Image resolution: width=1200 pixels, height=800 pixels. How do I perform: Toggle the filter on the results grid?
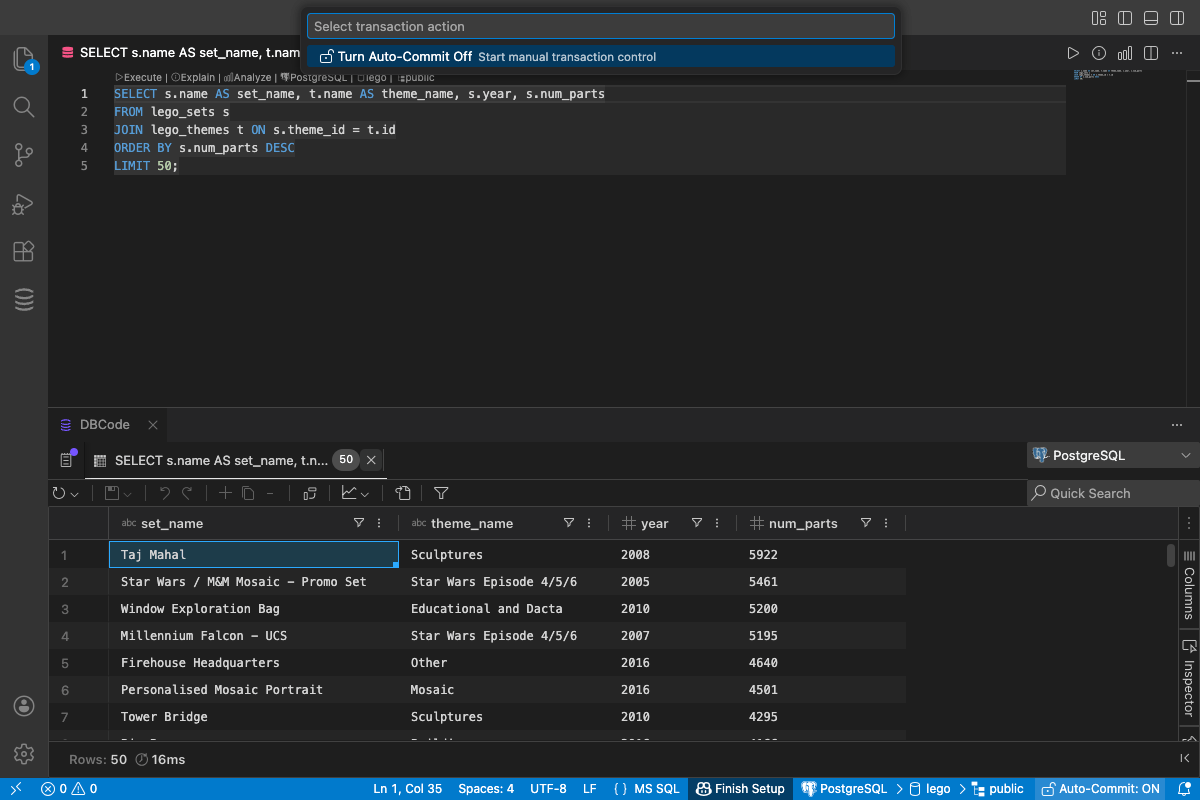(441, 492)
